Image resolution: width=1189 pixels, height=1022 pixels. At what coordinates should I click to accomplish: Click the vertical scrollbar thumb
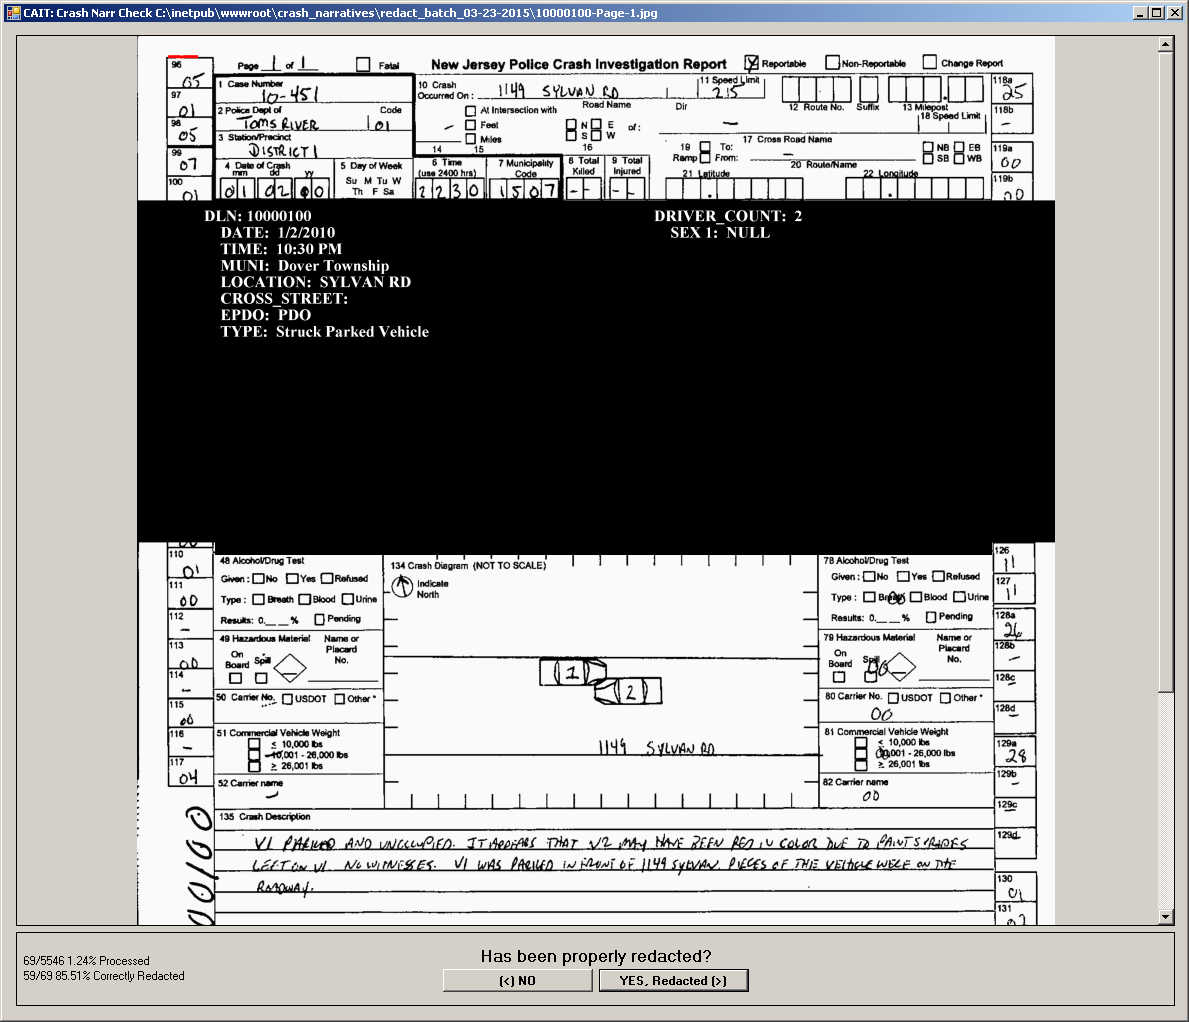tap(1165, 371)
